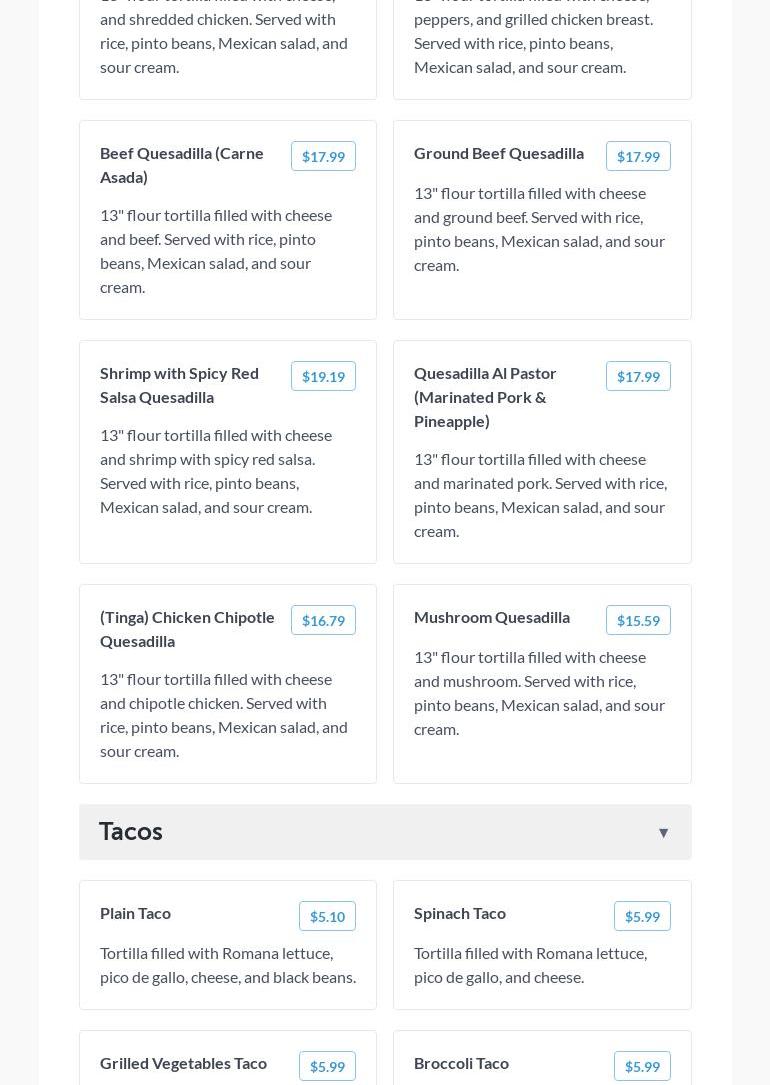Collapse the Tacos section arrow

[x=663, y=832]
